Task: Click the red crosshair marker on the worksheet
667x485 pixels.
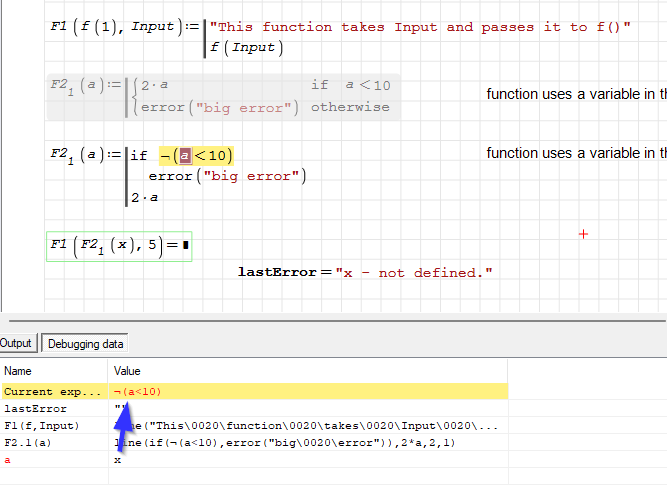Action: click(584, 234)
